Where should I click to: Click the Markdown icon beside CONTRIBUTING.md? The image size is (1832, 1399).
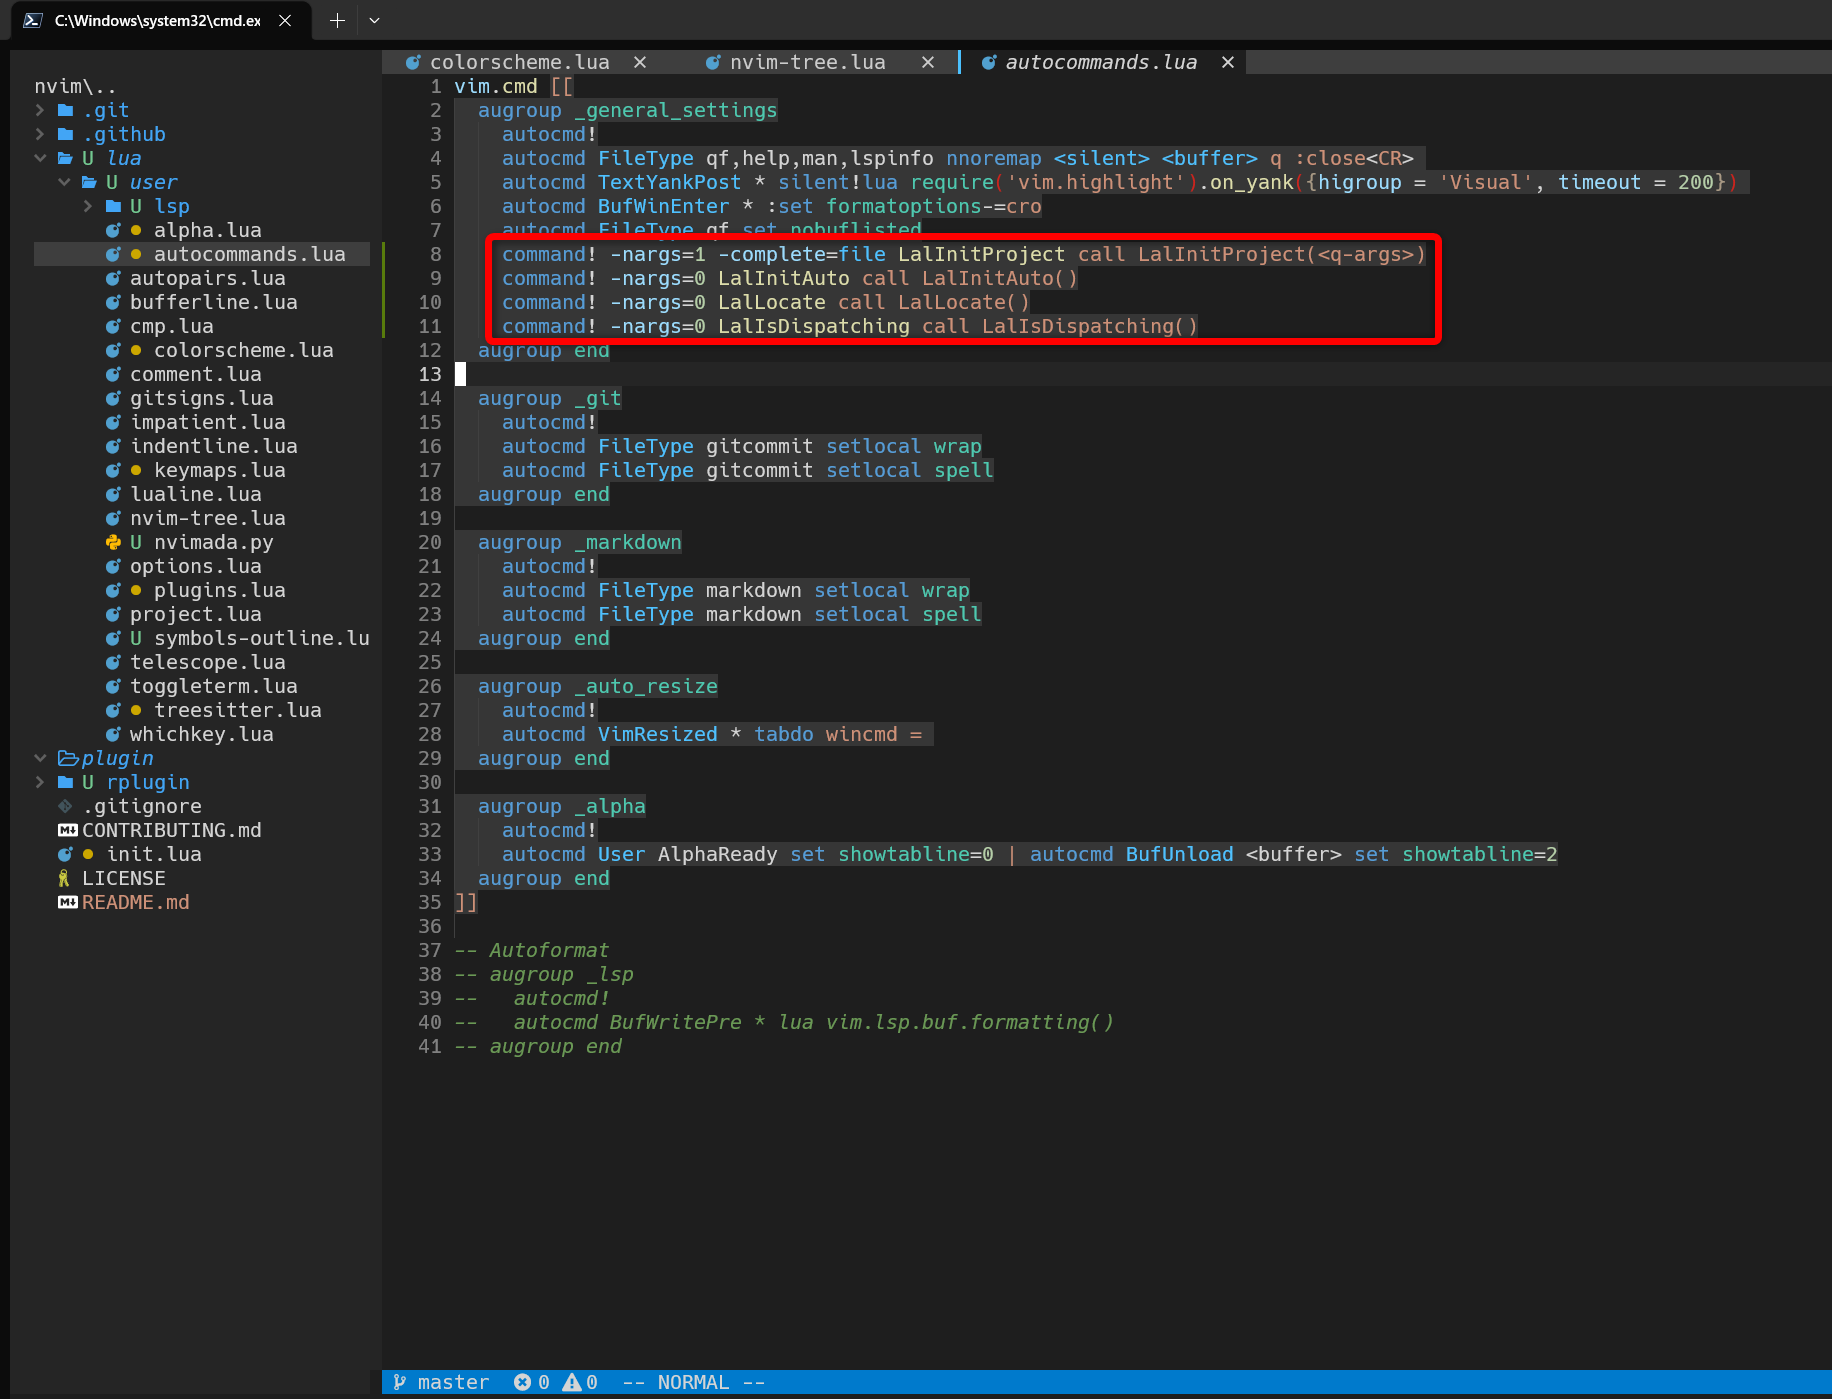[x=66, y=830]
